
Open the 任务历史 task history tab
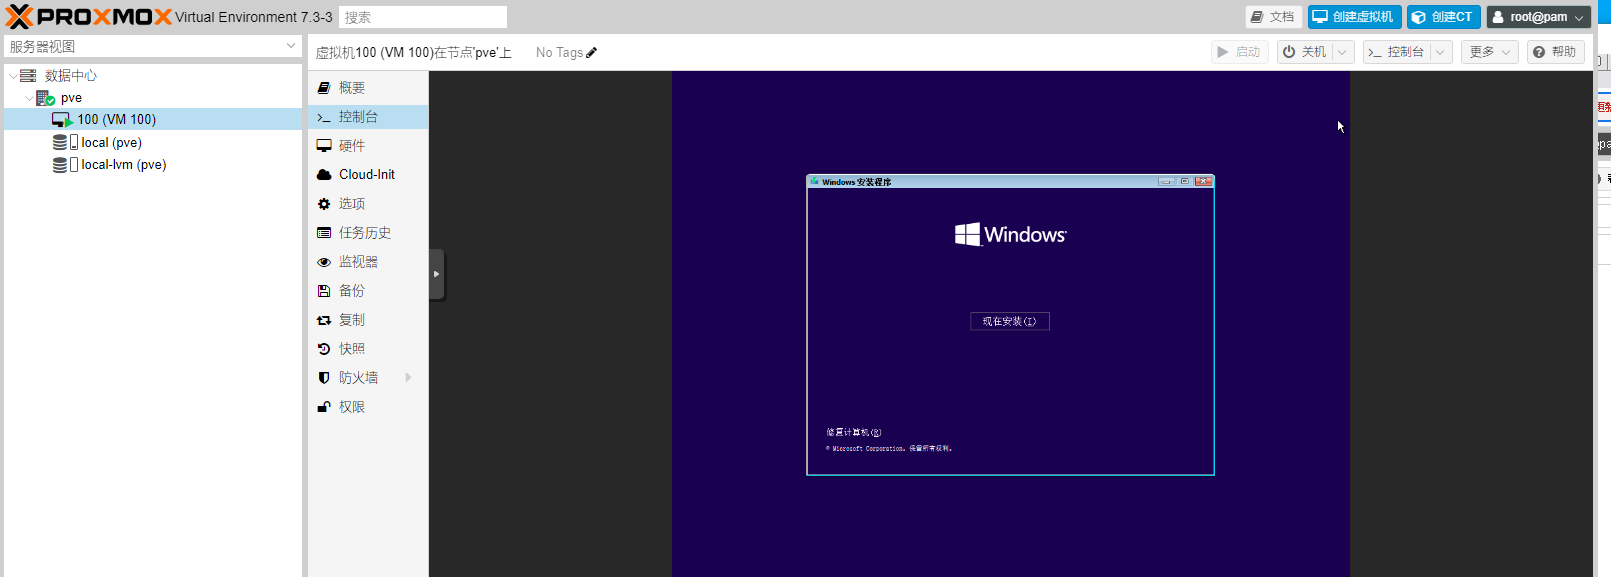point(368,232)
